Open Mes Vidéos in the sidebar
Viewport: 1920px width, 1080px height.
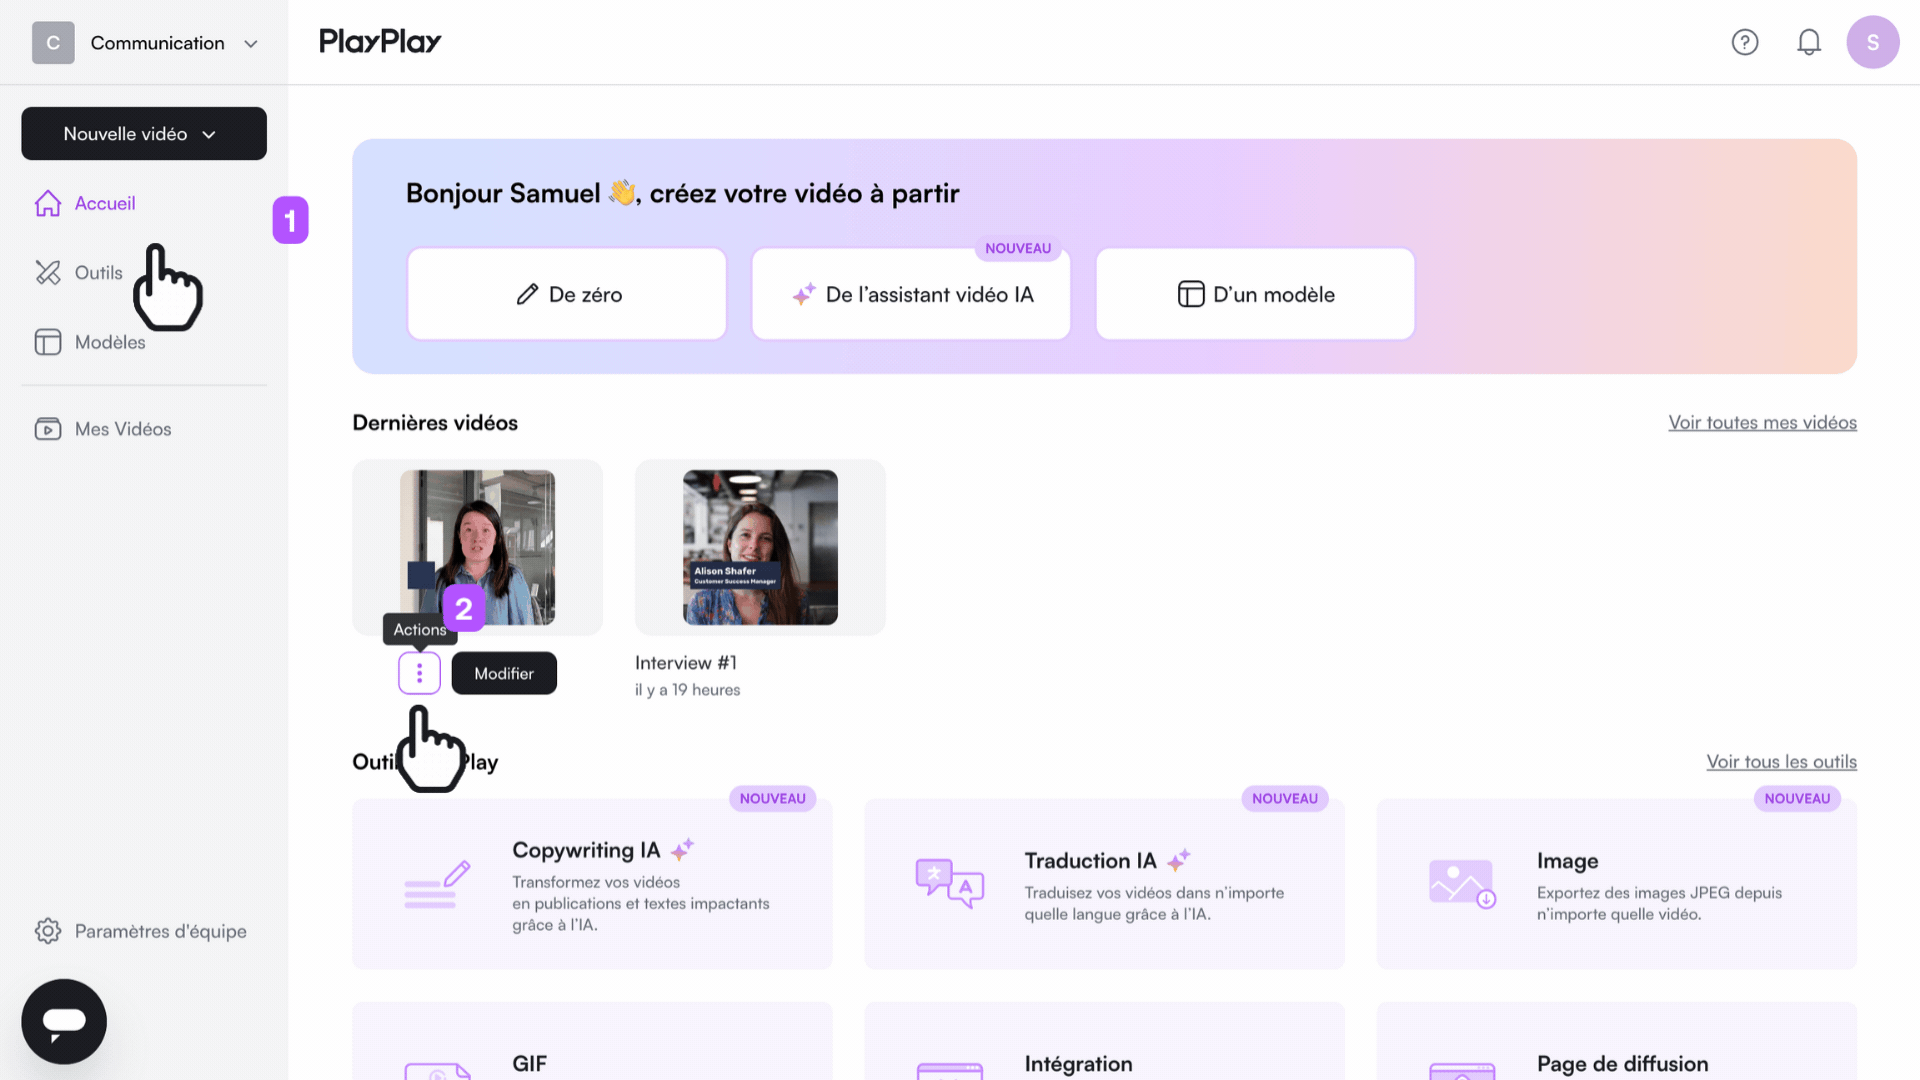pos(122,429)
